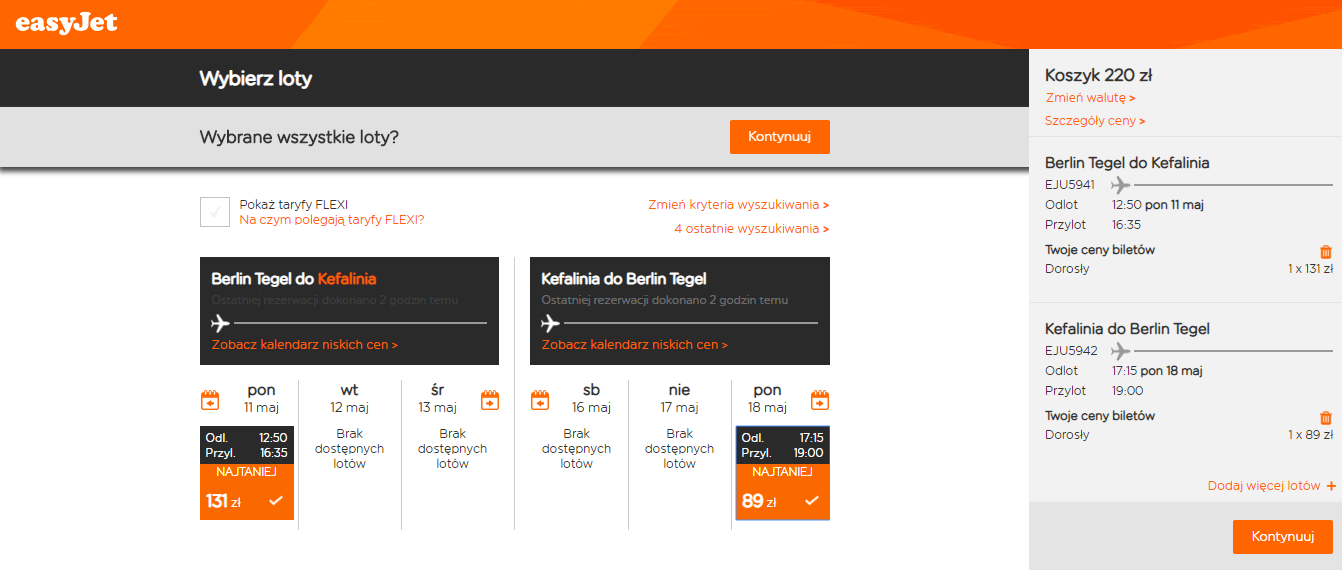1342x570 pixels.
Task: Delete Kefalinia do Berlin Tegel flight from basket
Action: [1326, 418]
